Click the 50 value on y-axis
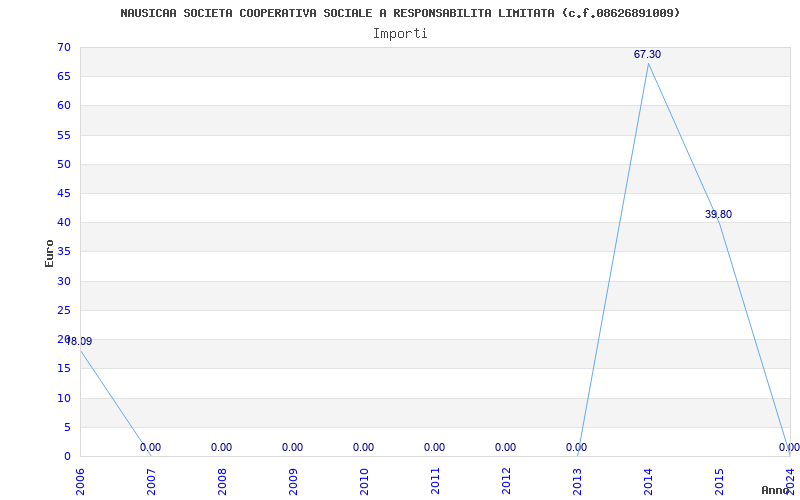The image size is (800, 500). pyautogui.click(x=64, y=164)
